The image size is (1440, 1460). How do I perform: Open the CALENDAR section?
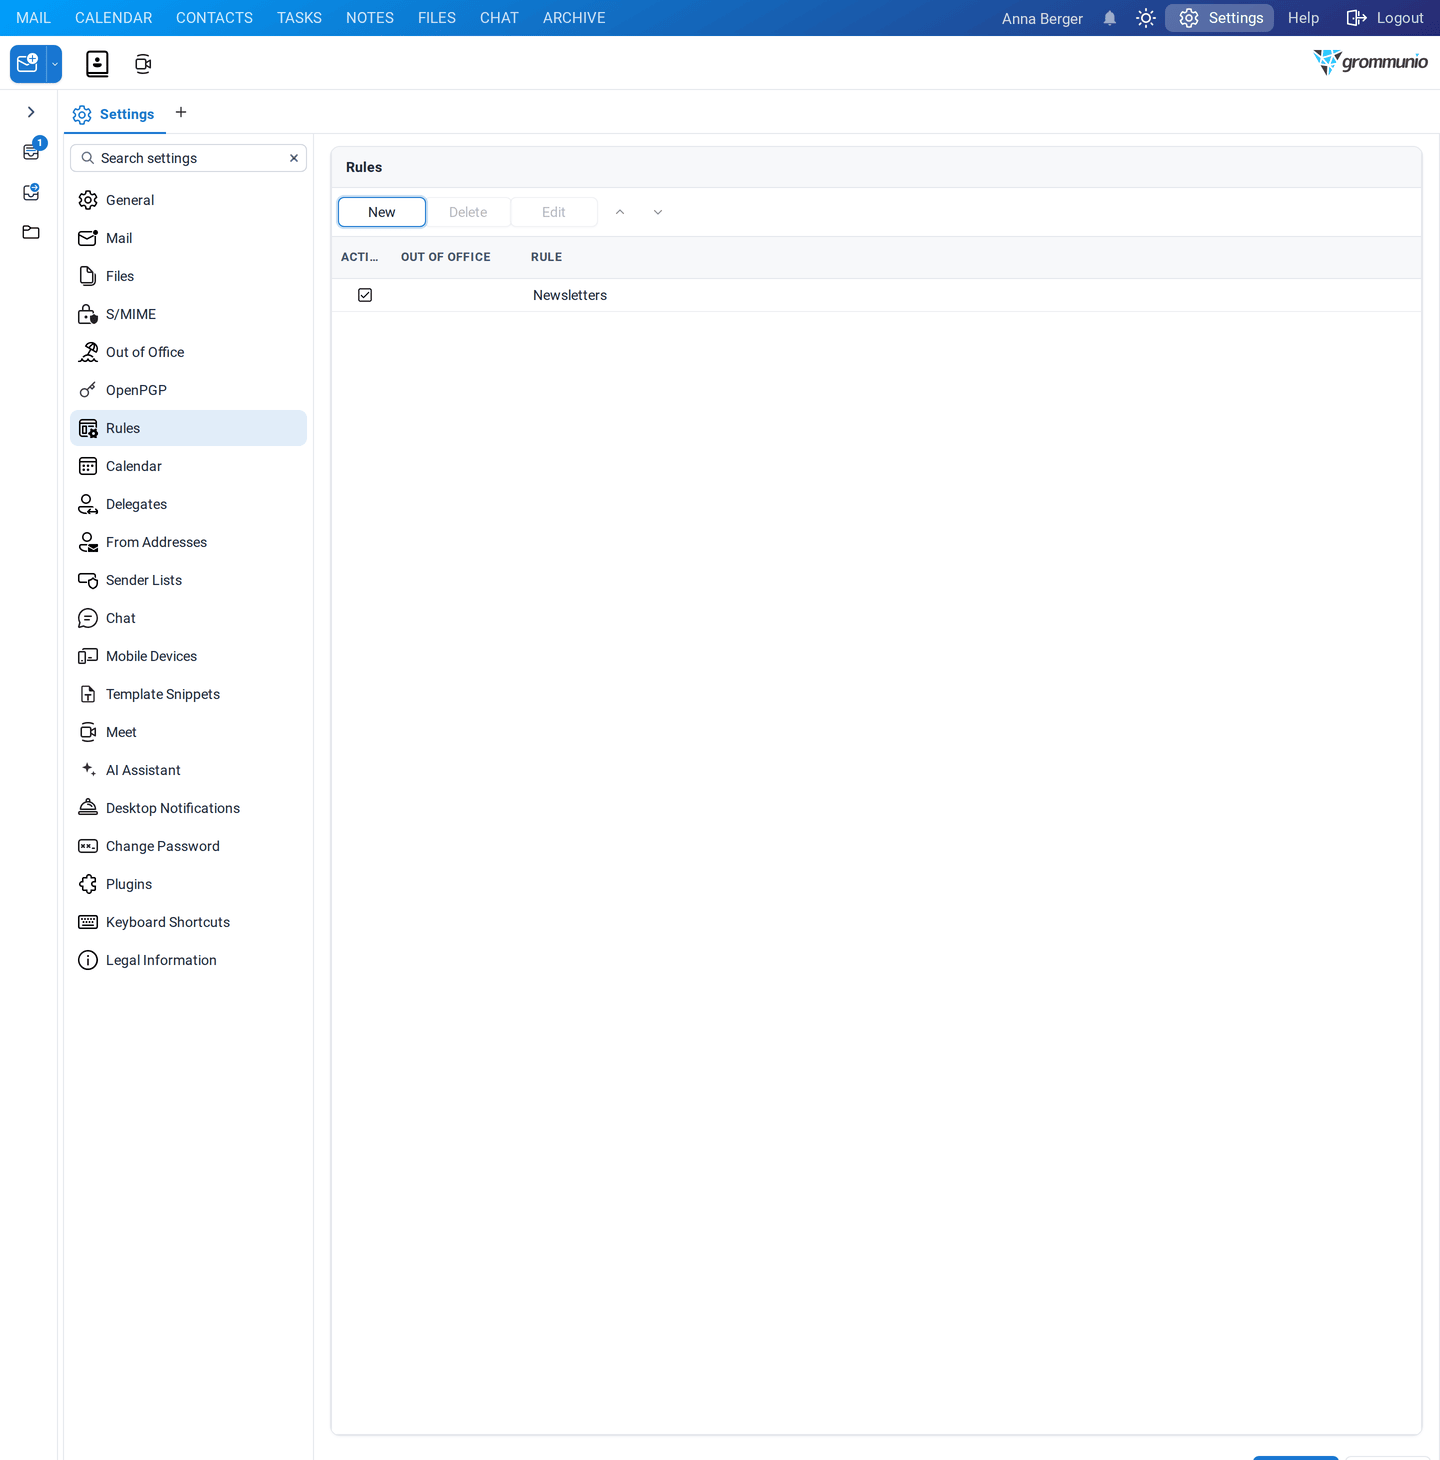pyautogui.click(x=114, y=18)
